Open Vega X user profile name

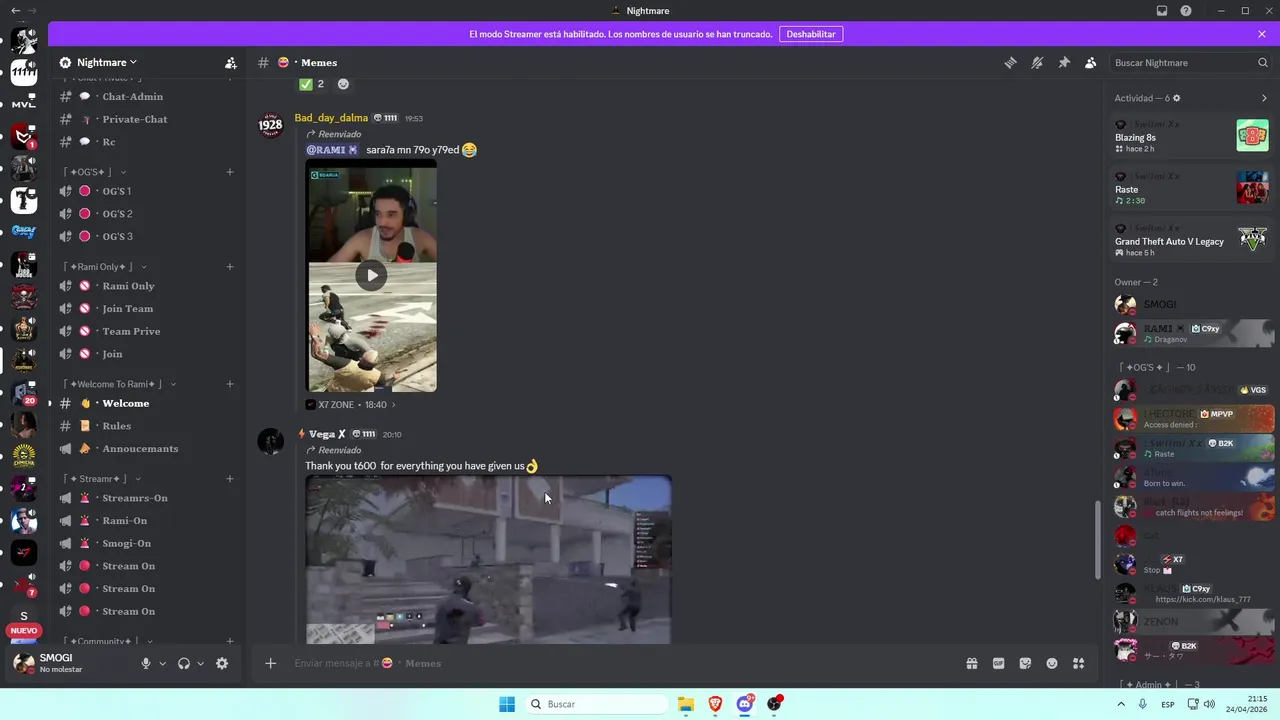point(327,434)
